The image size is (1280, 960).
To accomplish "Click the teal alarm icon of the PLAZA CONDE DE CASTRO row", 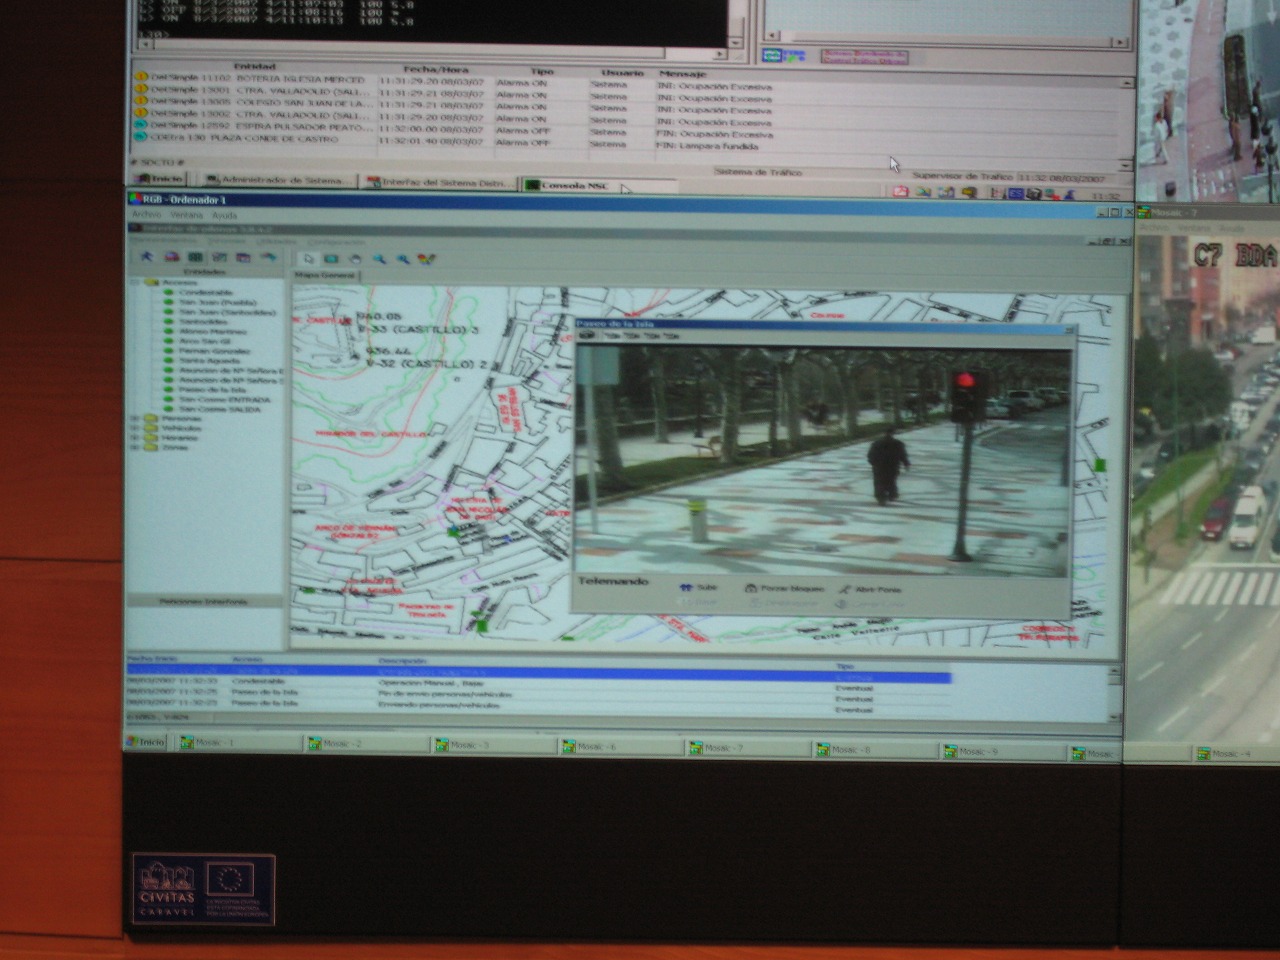I will click(x=141, y=137).
